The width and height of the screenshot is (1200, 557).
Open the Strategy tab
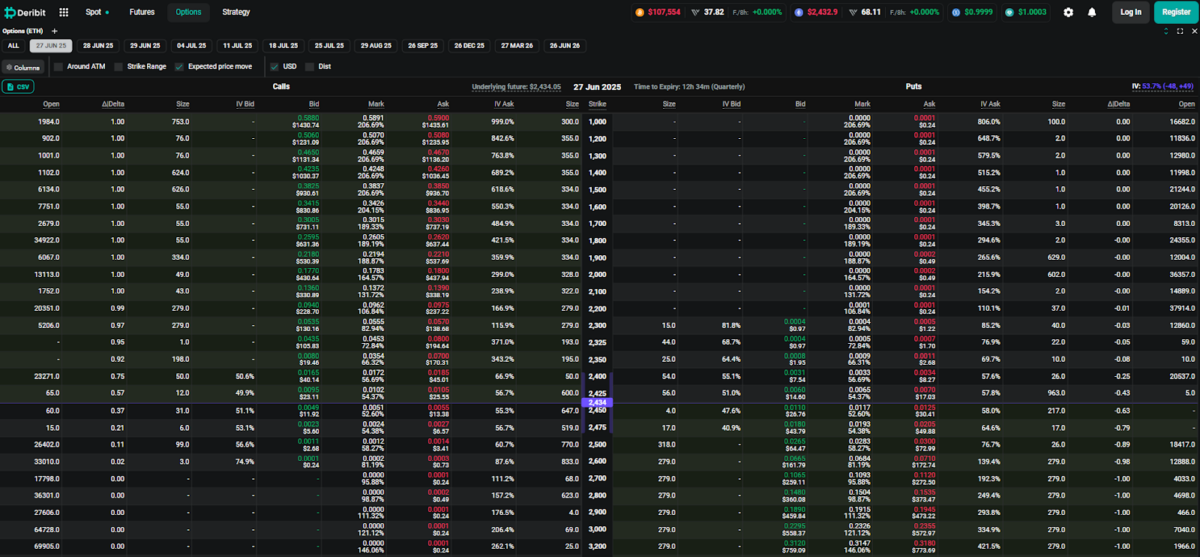point(236,12)
